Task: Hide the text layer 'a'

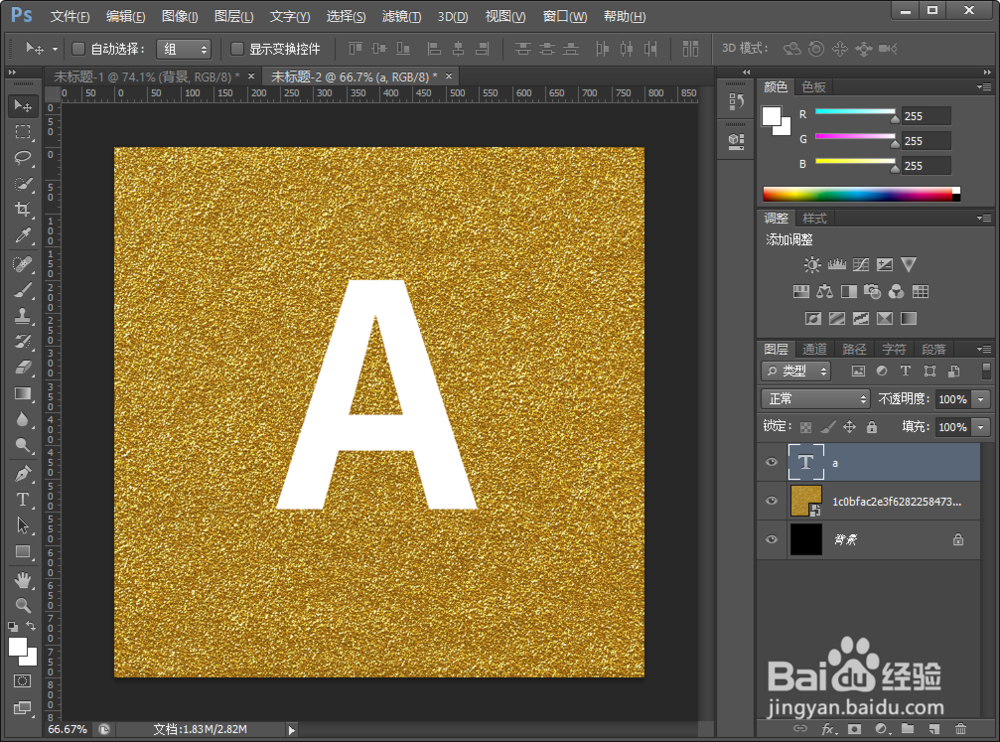Action: pyautogui.click(x=771, y=462)
